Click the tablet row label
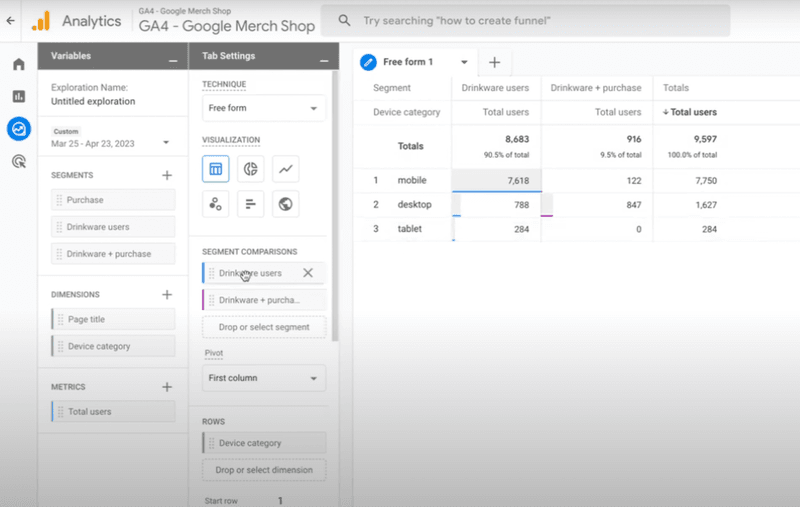 click(410, 229)
